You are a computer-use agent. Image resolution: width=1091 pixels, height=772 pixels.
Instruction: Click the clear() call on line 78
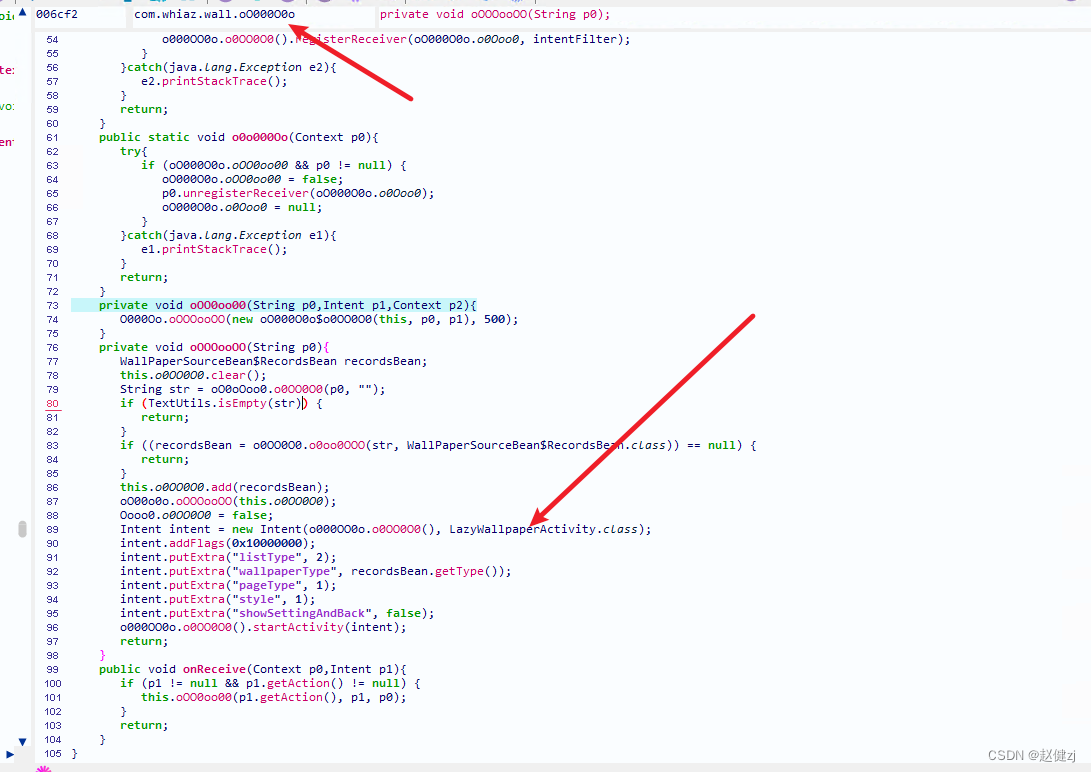pyautogui.click(x=235, y=376)
